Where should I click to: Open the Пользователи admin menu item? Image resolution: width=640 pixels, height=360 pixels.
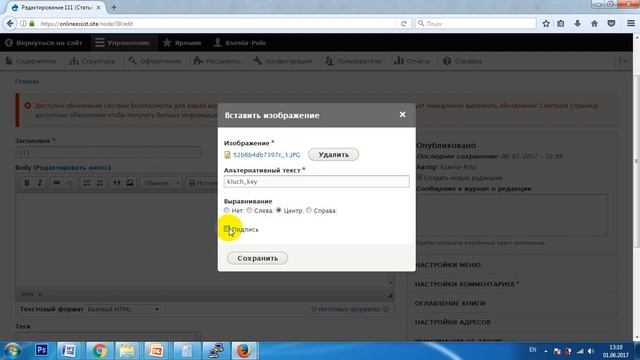tap(353, 61)
